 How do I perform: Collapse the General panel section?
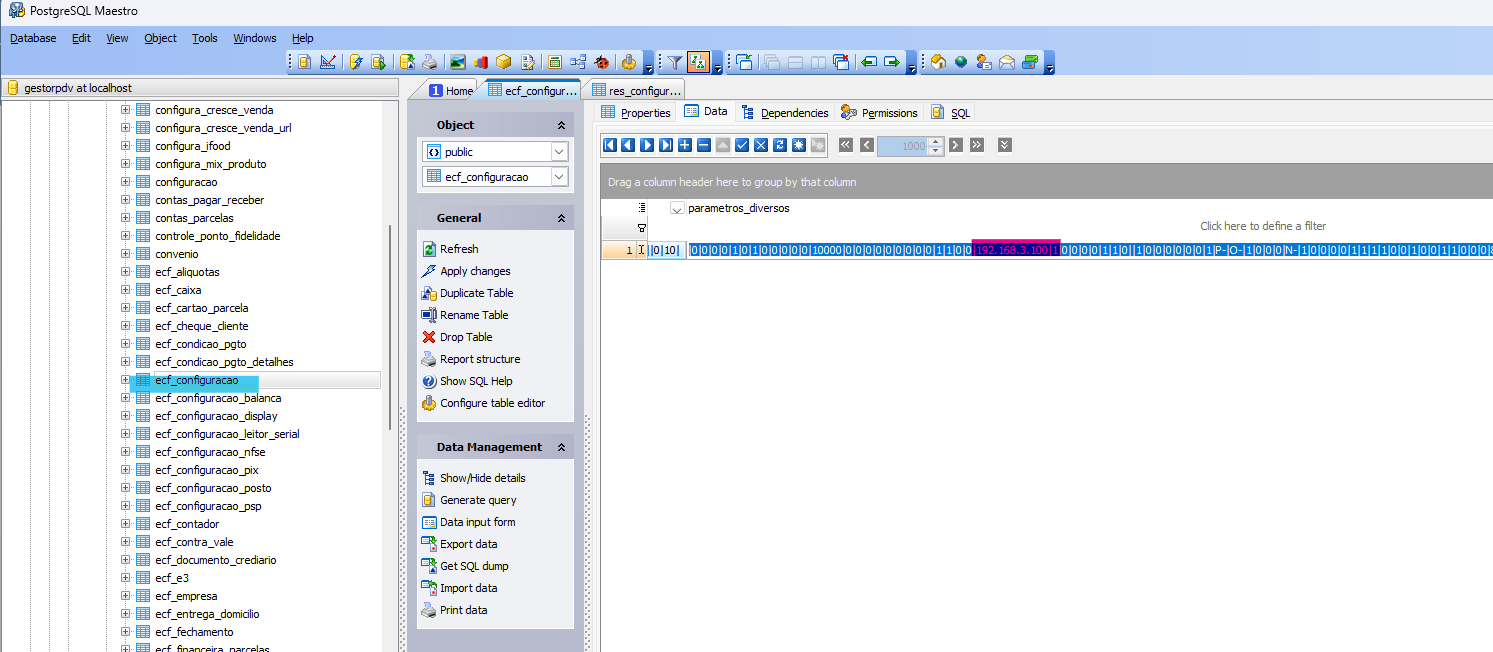[x=561, y=218]
